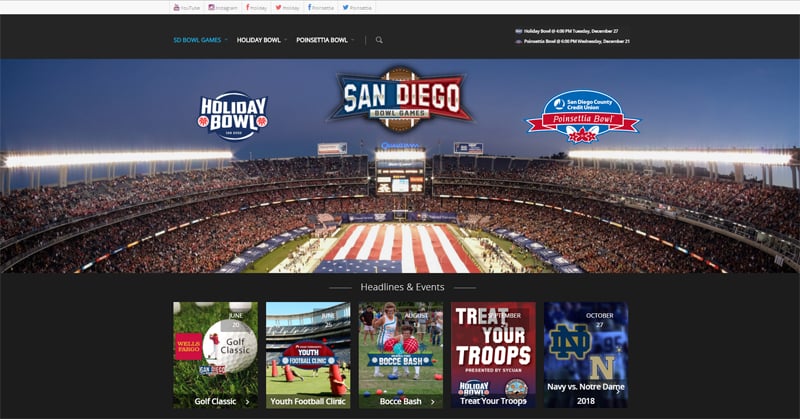The height and width of the screenshot is (419, 800).
Task: Expand the Poinsettia Bowl menu
Action: tap(324, 40)
